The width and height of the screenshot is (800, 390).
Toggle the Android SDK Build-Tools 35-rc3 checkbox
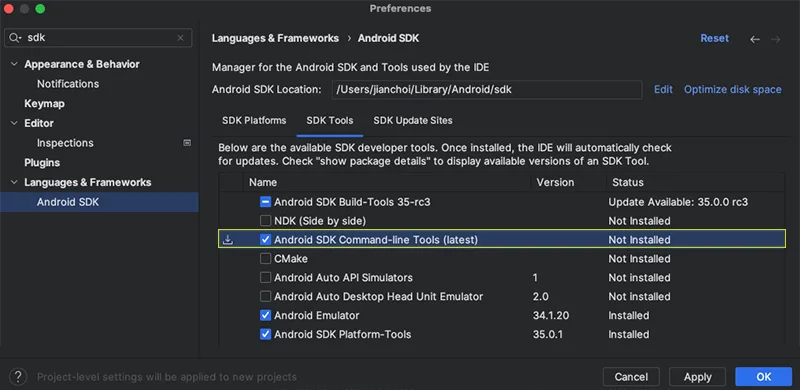point(265,202)
